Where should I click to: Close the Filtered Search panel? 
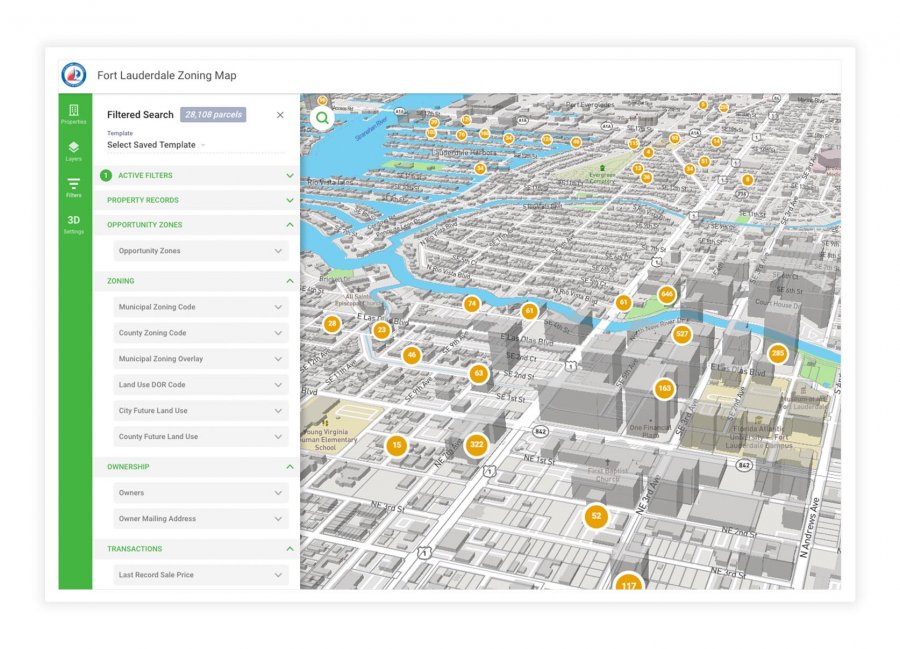pyautogui.click(x=280, y=114)
